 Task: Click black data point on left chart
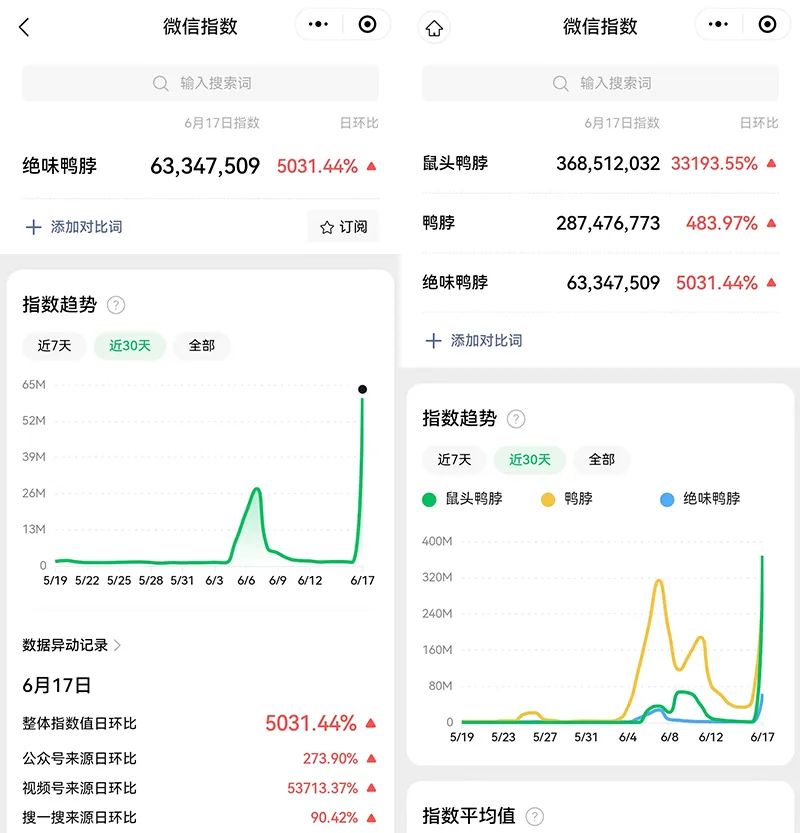coord(362,389)
